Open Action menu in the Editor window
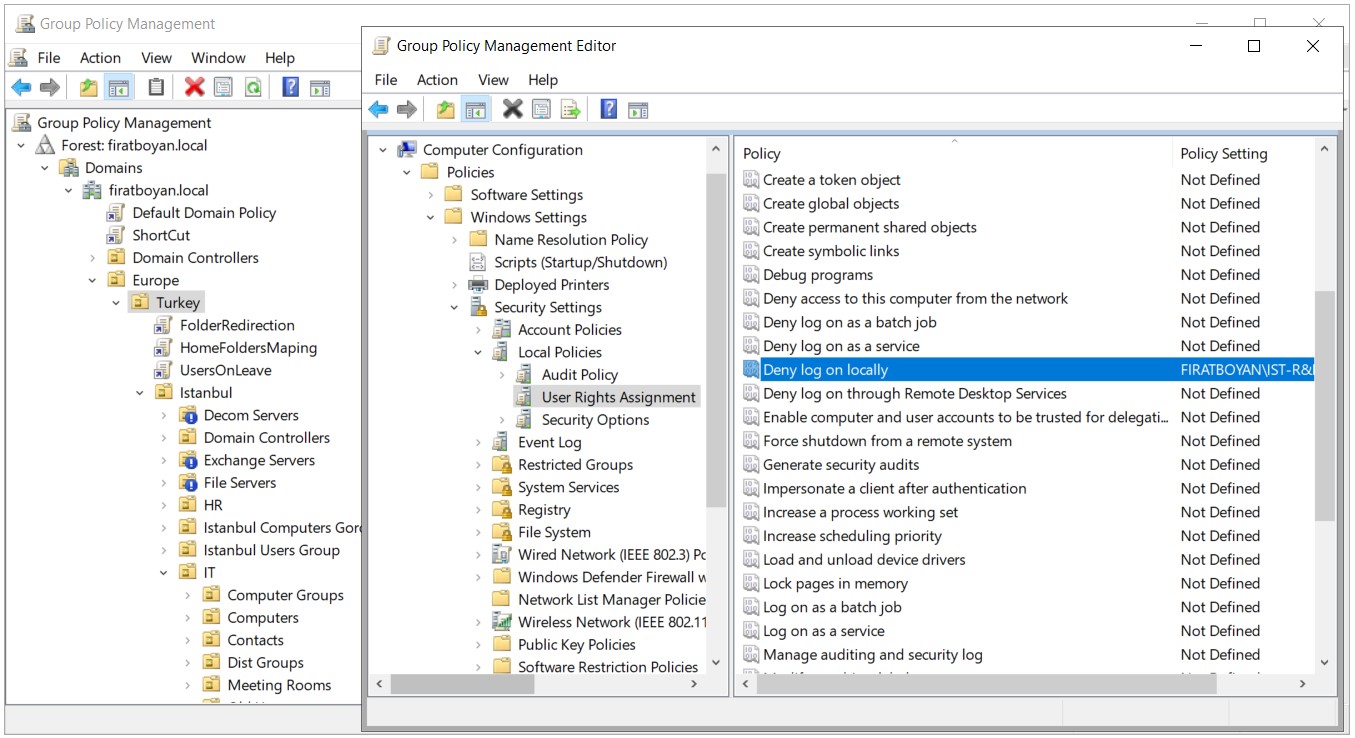The width and height of the screenshot is (1355, 738). 437,80
